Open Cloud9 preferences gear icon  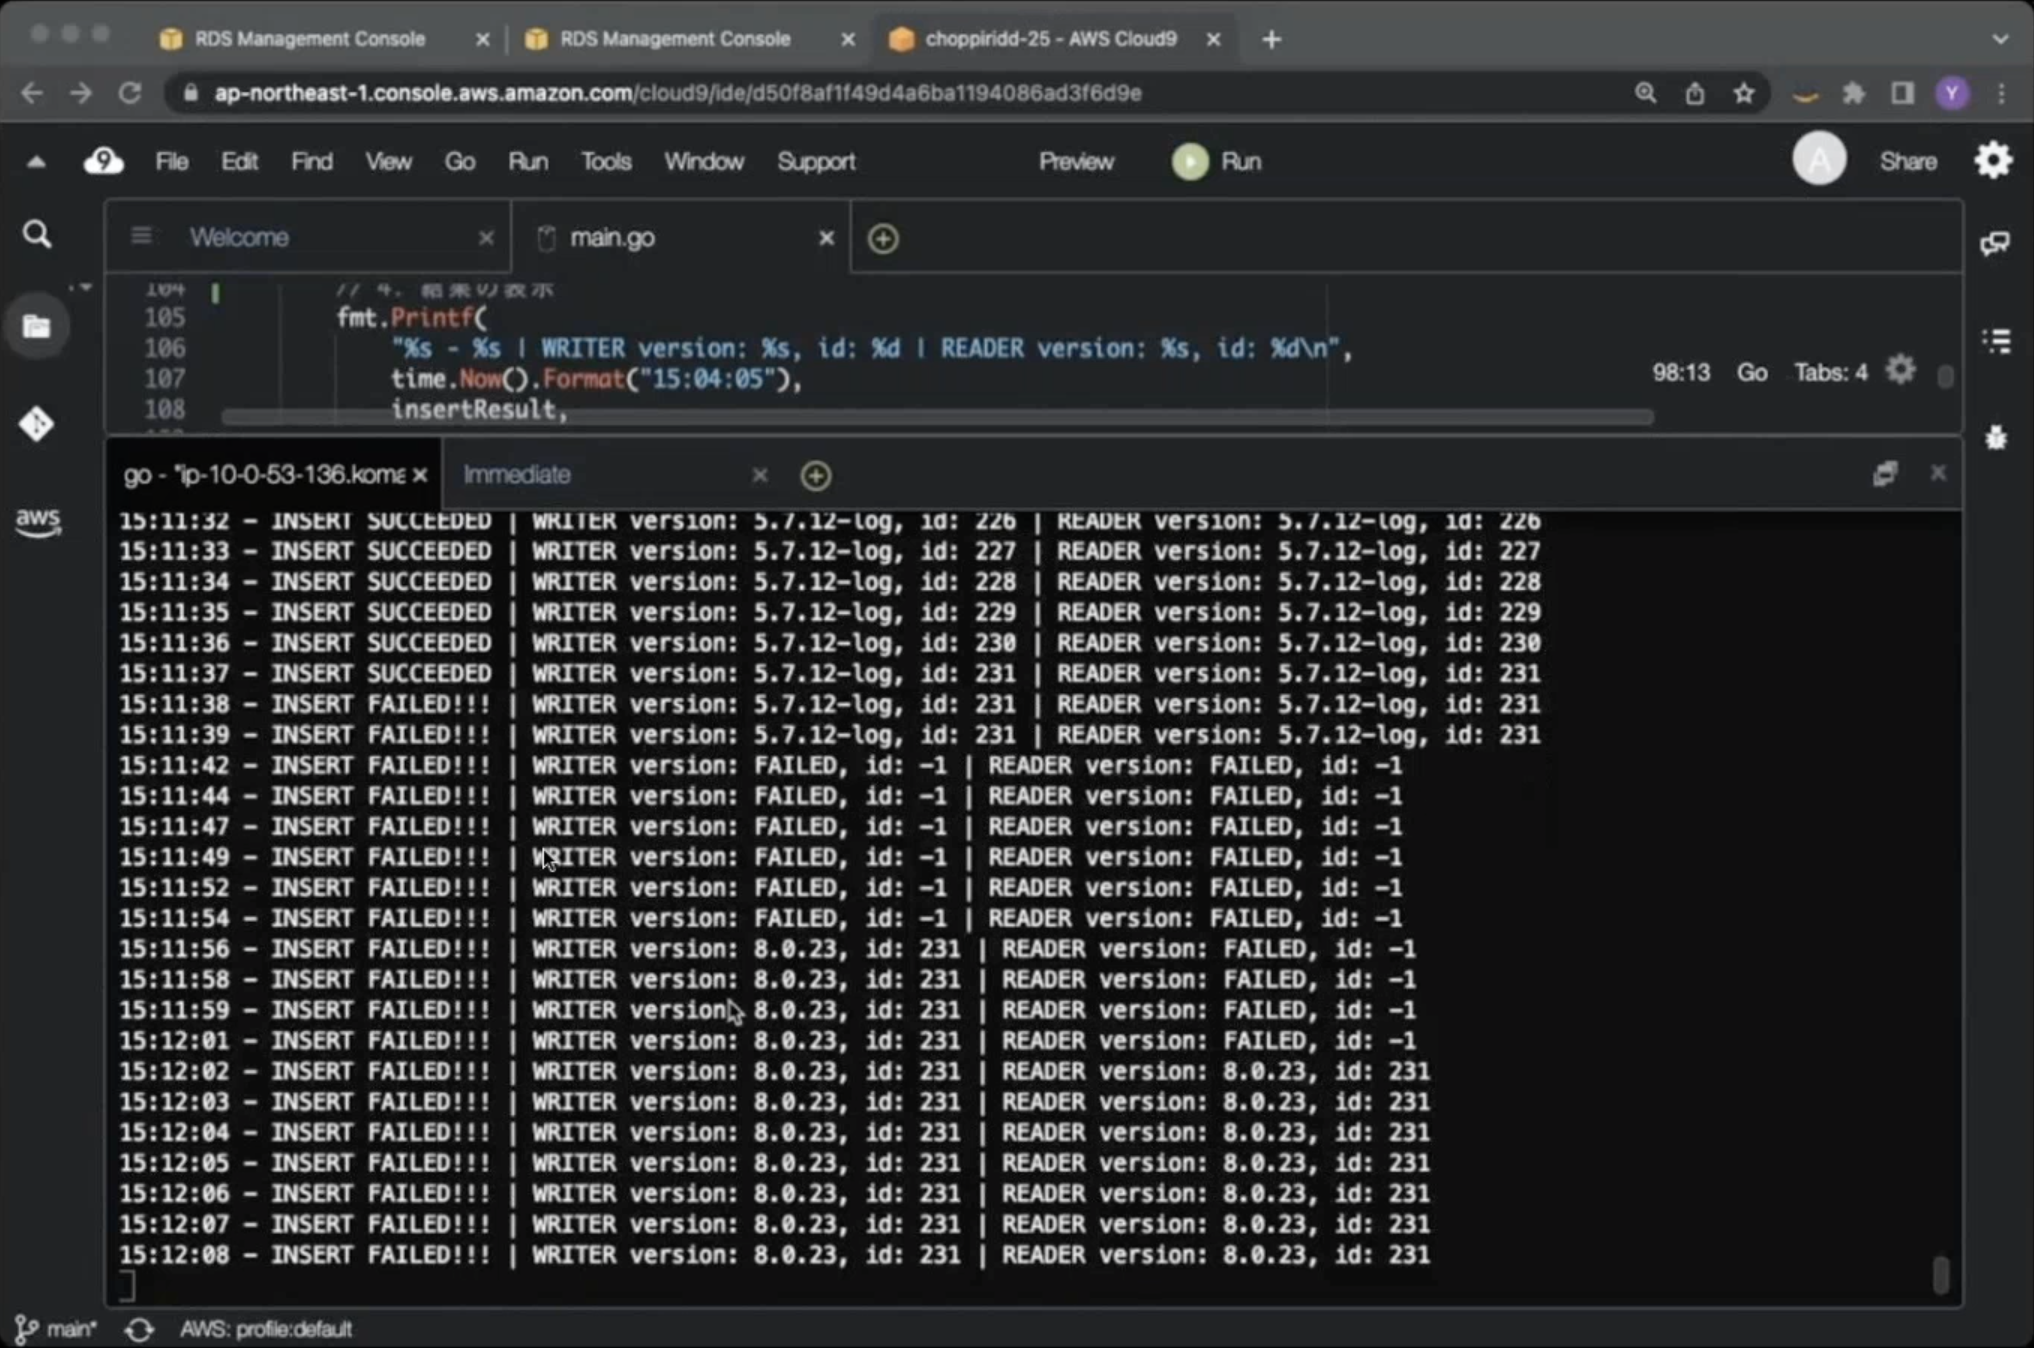pos(1993,160)
